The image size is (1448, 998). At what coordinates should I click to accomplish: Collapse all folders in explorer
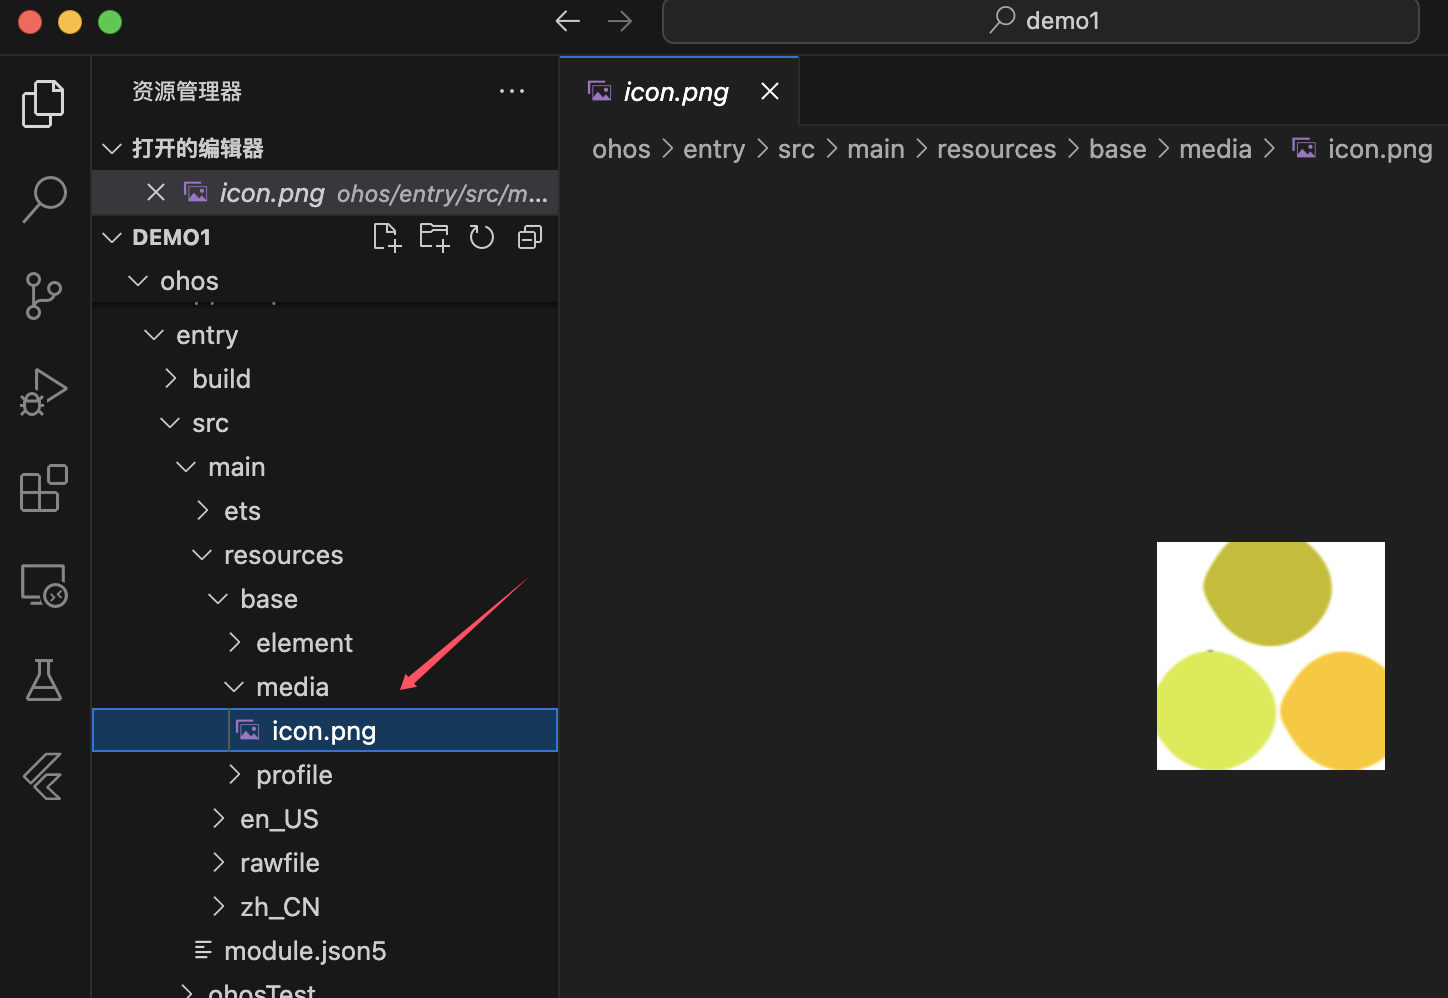pos(530,237)
